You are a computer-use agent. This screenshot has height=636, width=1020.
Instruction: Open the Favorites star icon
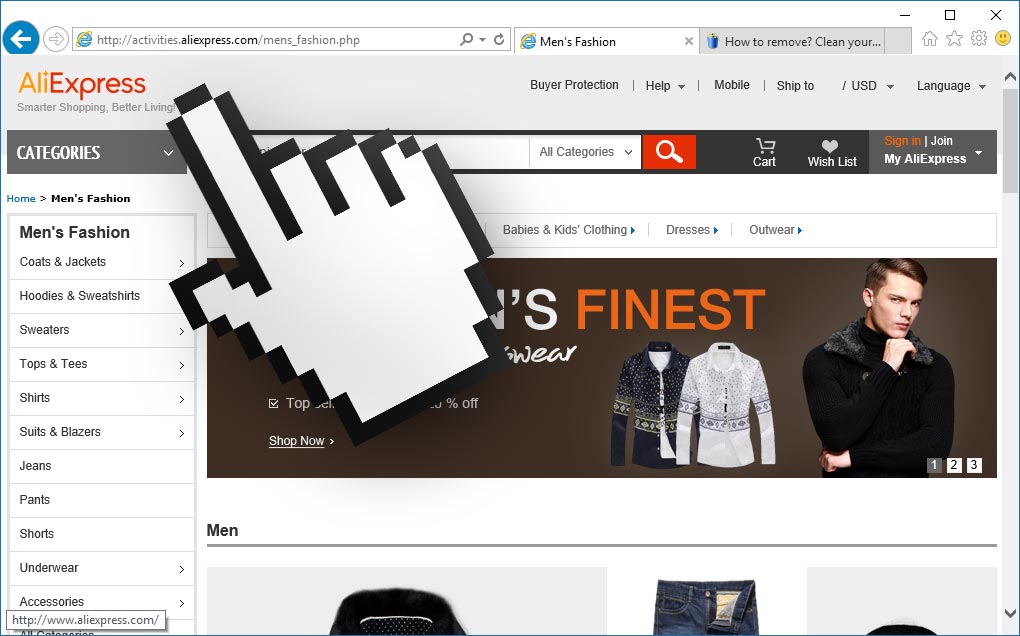point(954,38)
